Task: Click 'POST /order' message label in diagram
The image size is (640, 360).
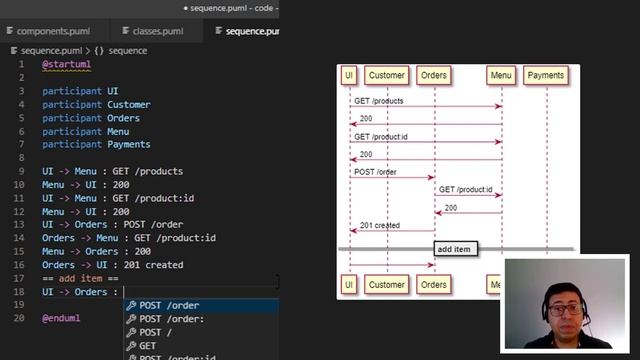Action: [x=375, y=172]
